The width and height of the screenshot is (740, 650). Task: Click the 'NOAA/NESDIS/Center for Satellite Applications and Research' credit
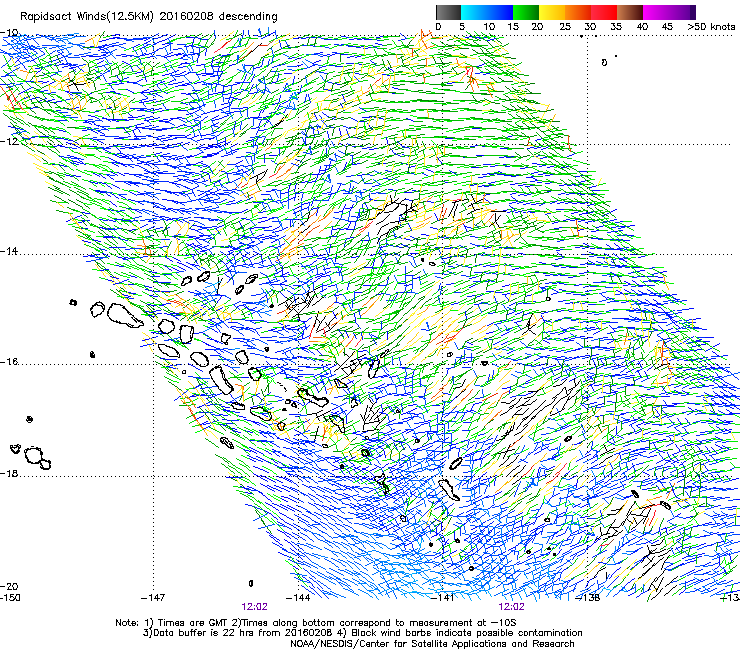(432, 644)
